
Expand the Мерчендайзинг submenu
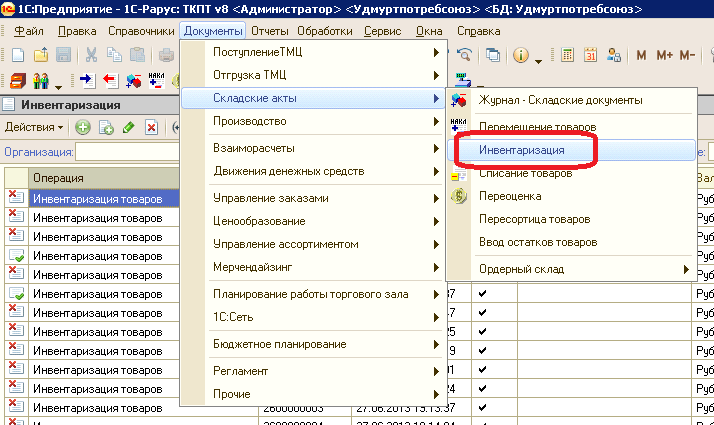pos(313,267)
